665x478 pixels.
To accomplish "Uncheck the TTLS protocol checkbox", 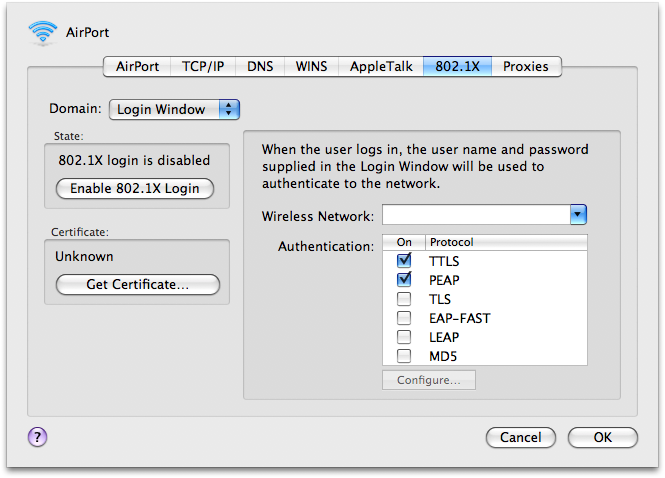I will [404, 260].
